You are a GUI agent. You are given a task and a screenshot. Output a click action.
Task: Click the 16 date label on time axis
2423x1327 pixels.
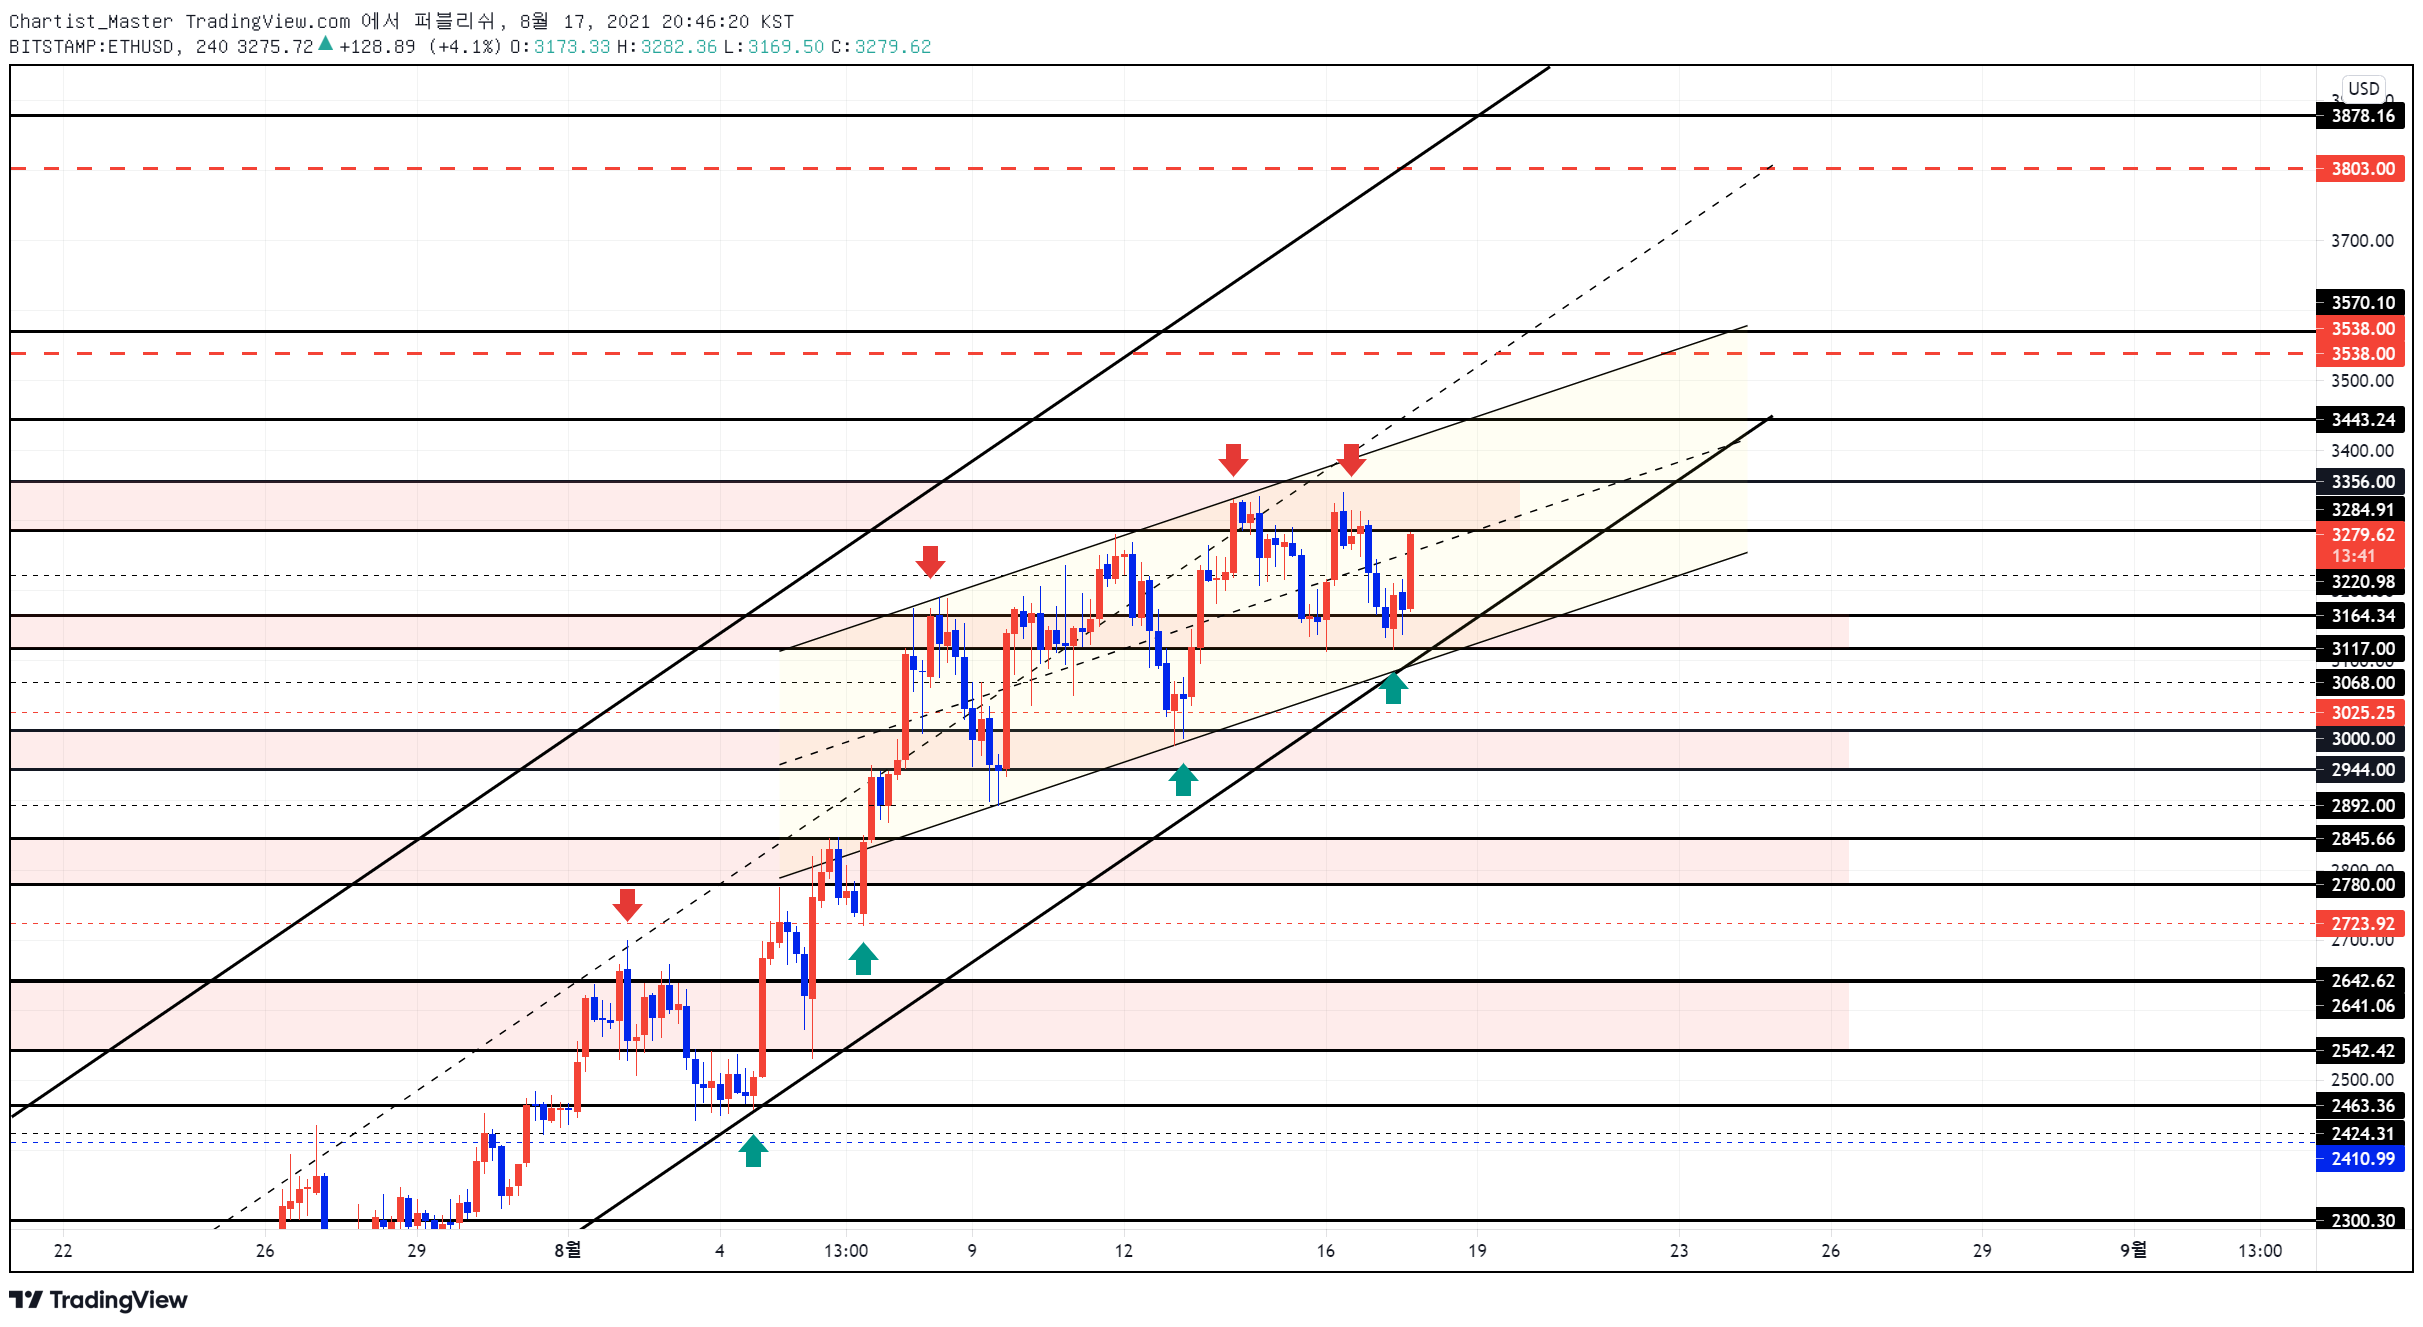click(1326, 1251)
